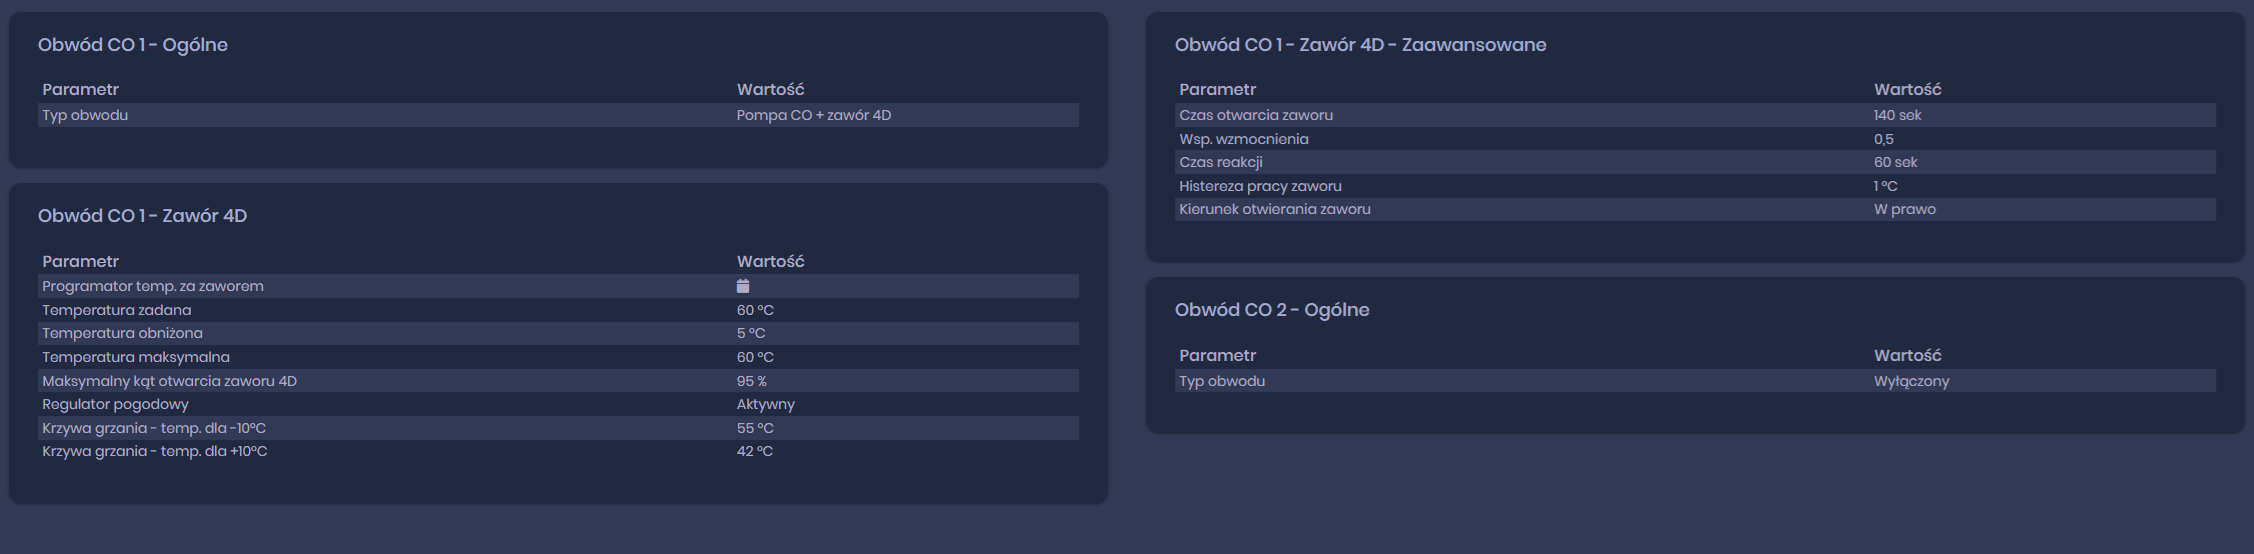Click the Wyłączony circuit type for CO 2

1911,381
